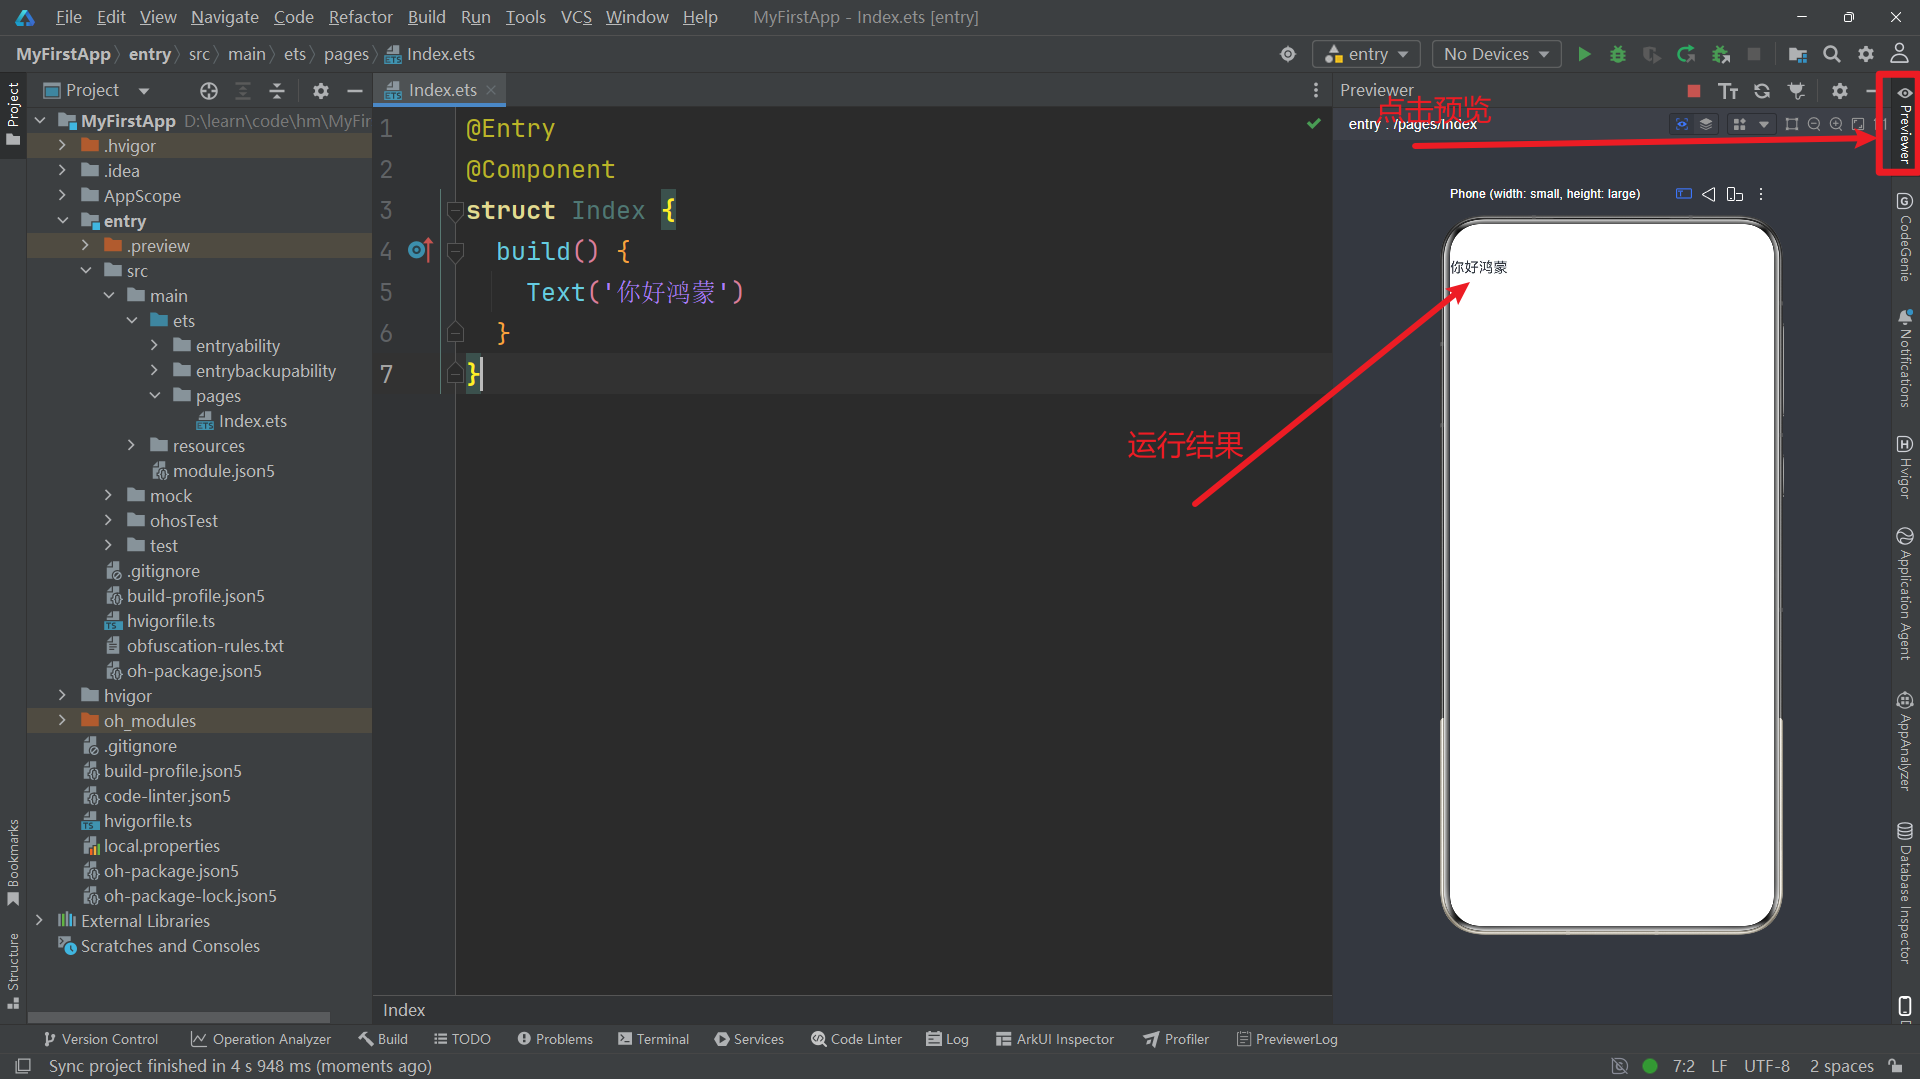Toggle the Hvigor side panel
The width and height of the screenshot is (1920, 1079).
coord(1905,467)
